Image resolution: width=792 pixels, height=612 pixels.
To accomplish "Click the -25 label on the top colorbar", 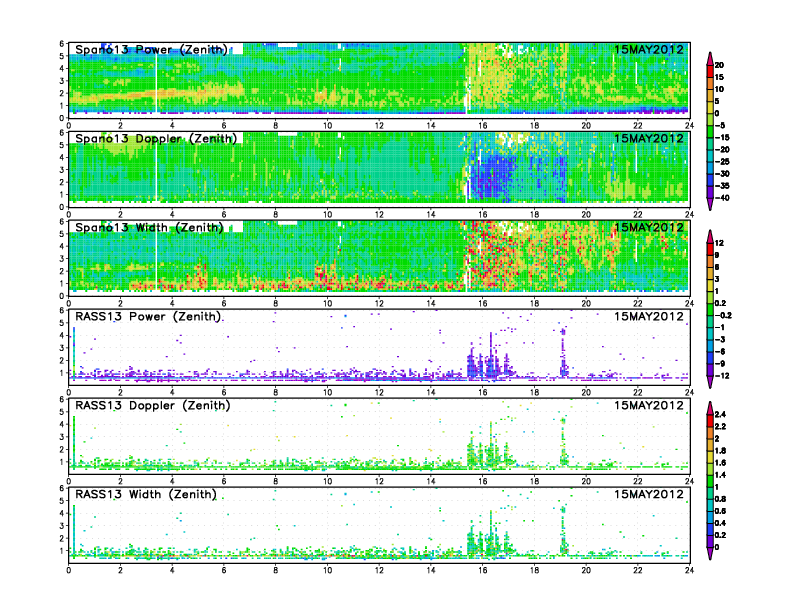I will pyautogui.click(x=722, y=162).
